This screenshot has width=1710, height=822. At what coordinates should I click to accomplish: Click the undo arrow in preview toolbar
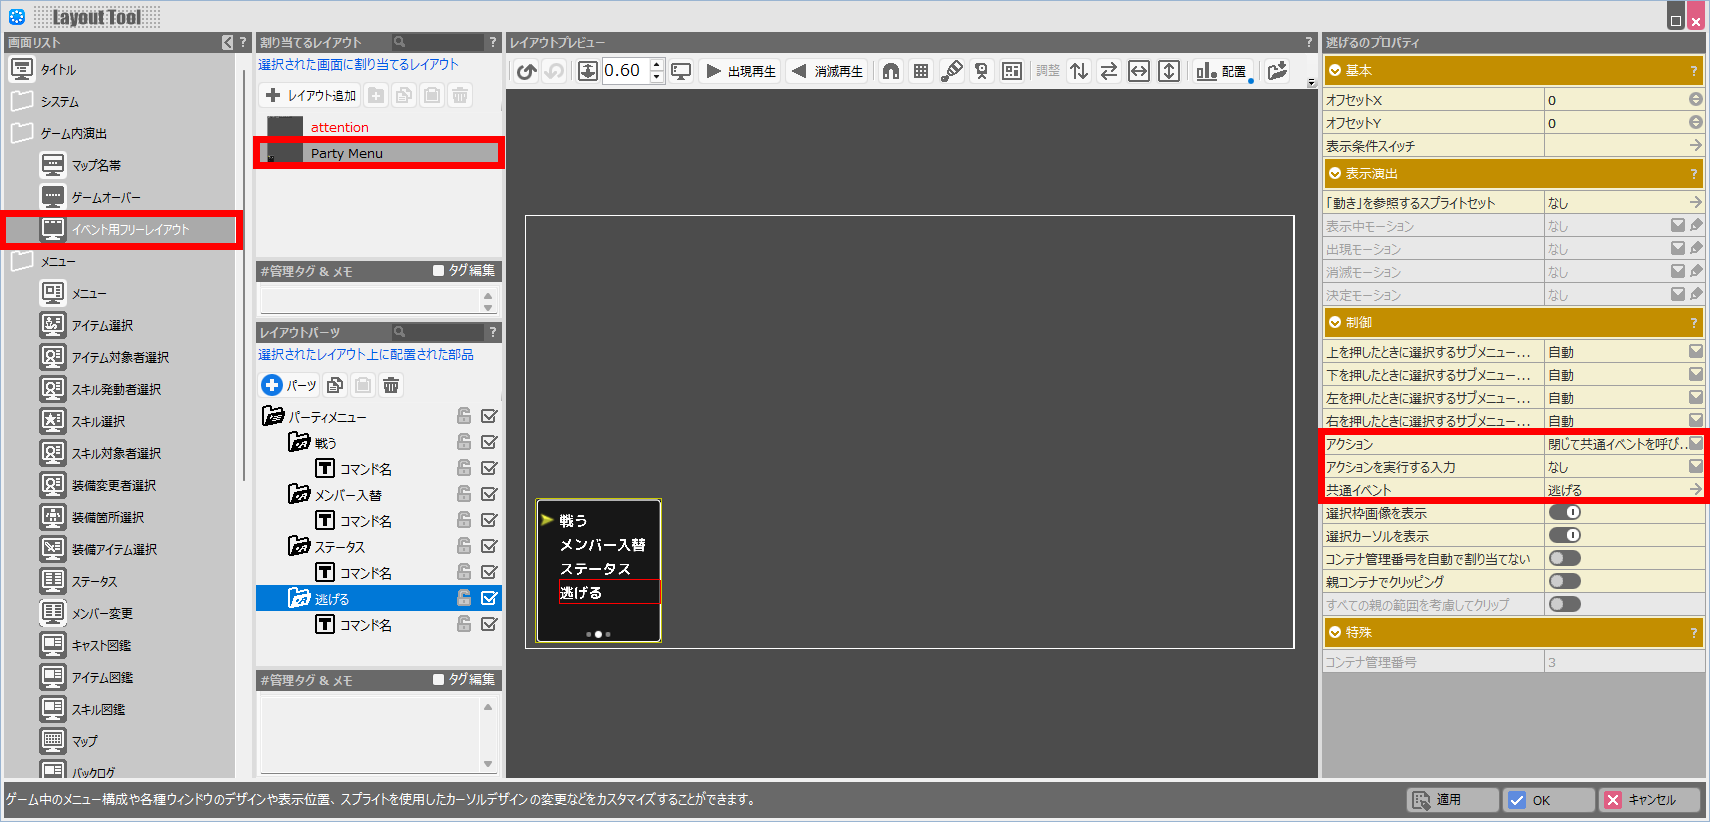[x=526, y=71]
